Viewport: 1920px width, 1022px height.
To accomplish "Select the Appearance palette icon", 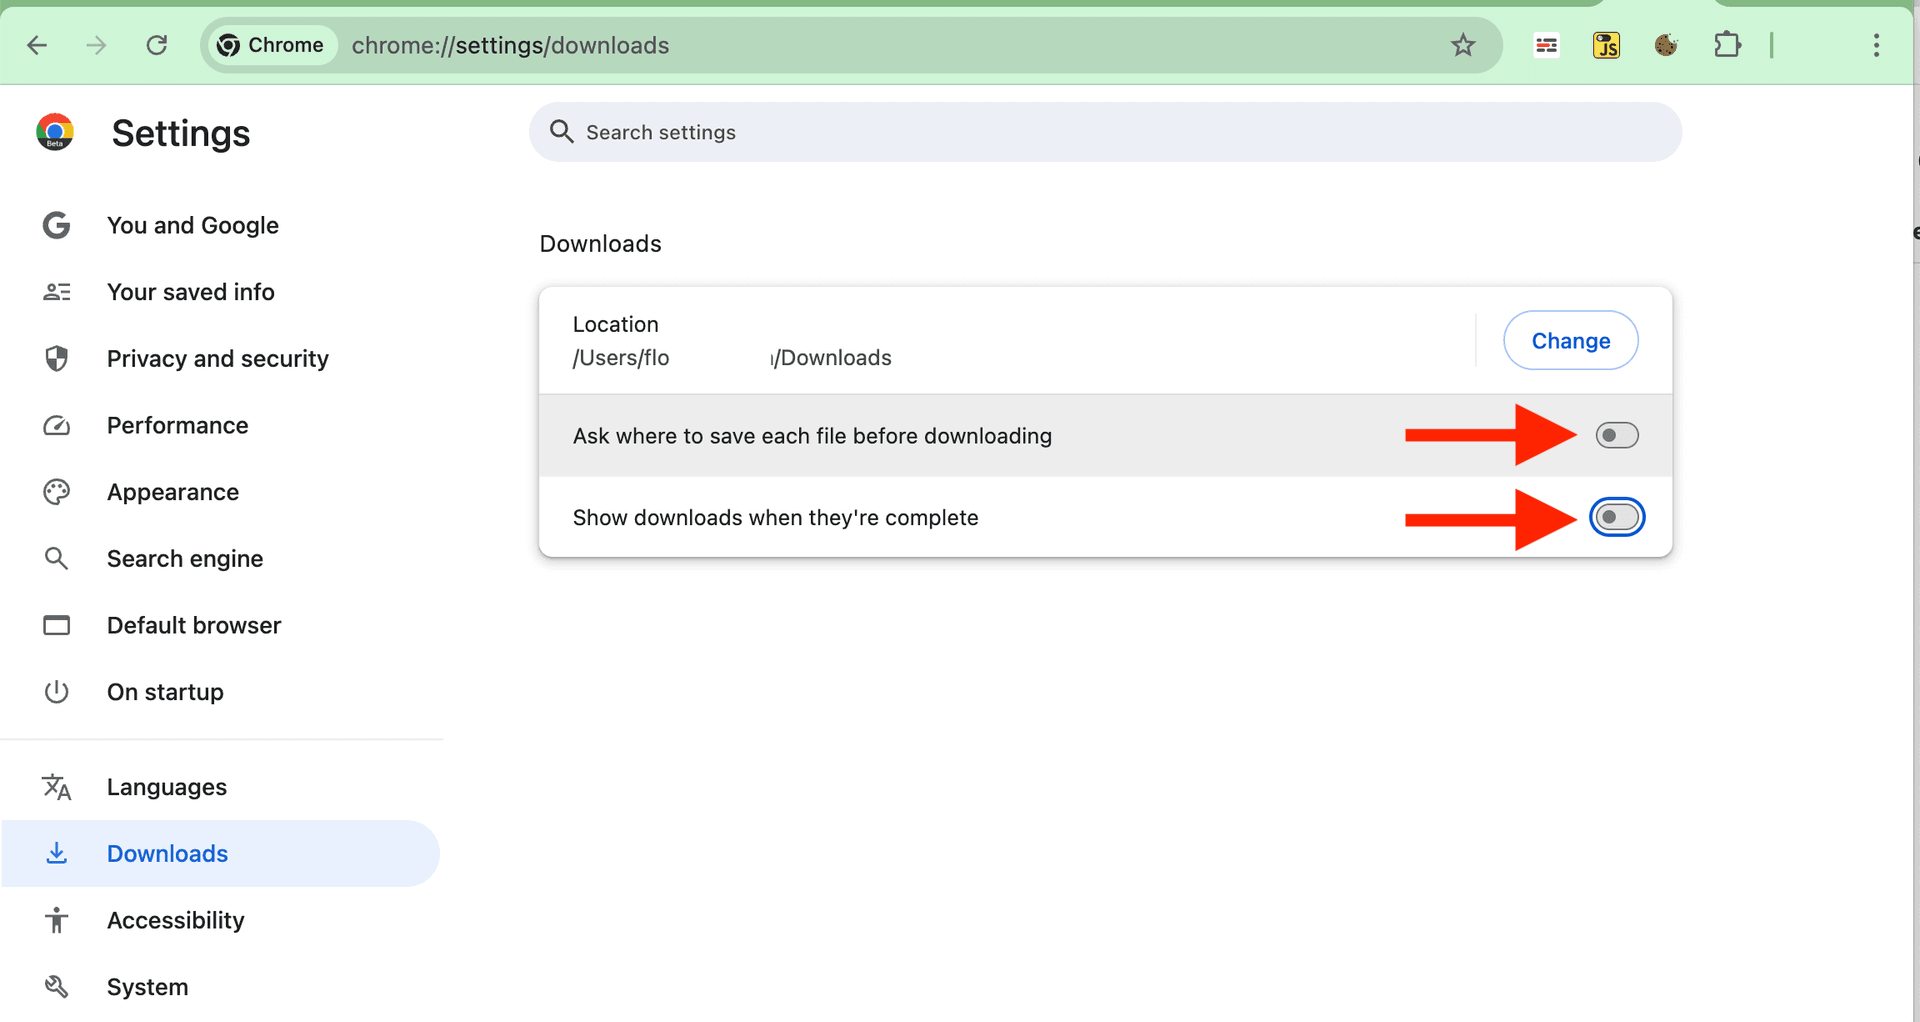I will pos(56,491).
